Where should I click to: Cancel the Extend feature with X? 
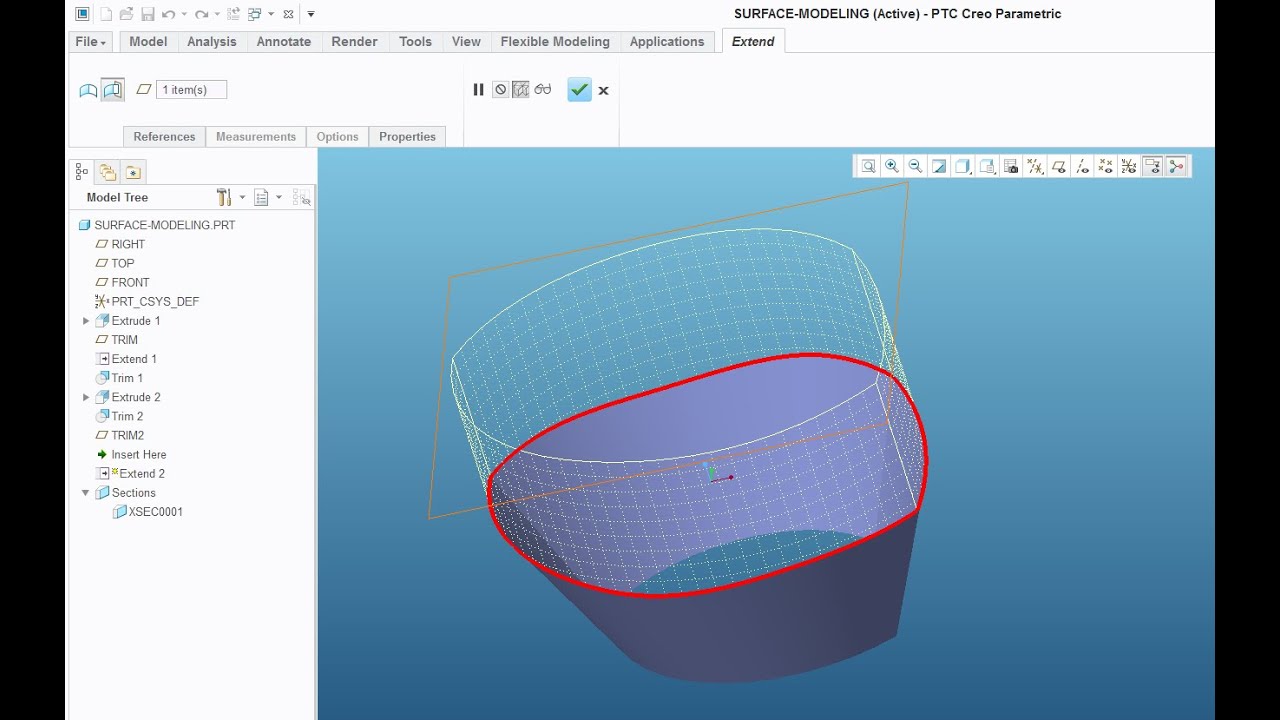click(x=603, y=90)
